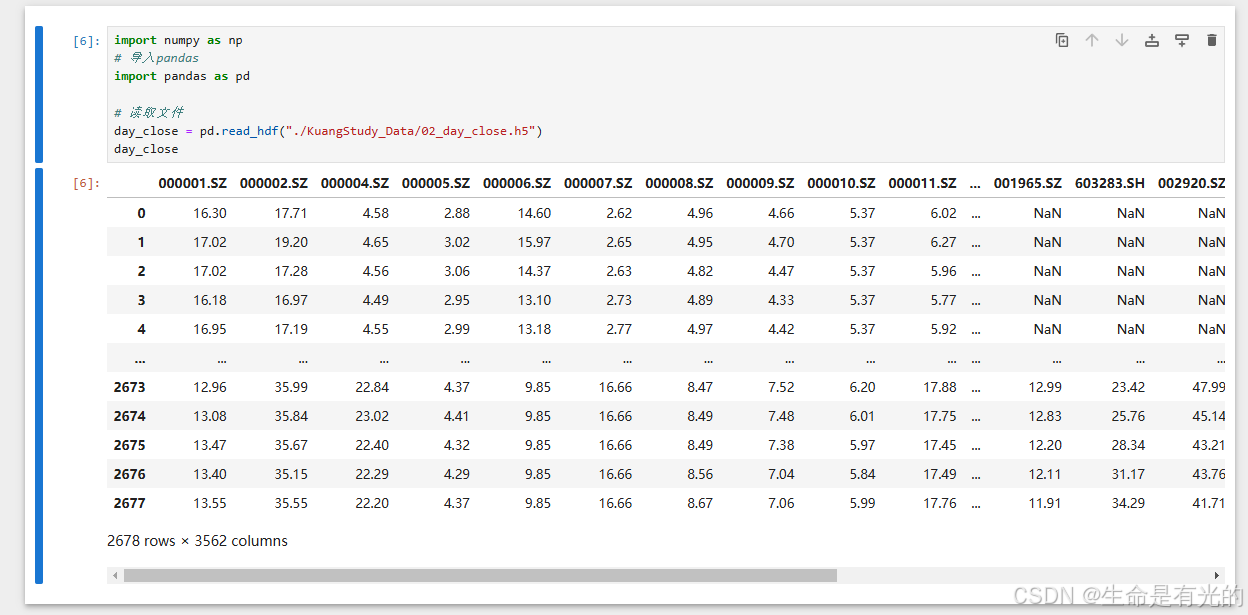Collapse output using blue bar beside table
1248x615 pixels.
coord(39,375)
